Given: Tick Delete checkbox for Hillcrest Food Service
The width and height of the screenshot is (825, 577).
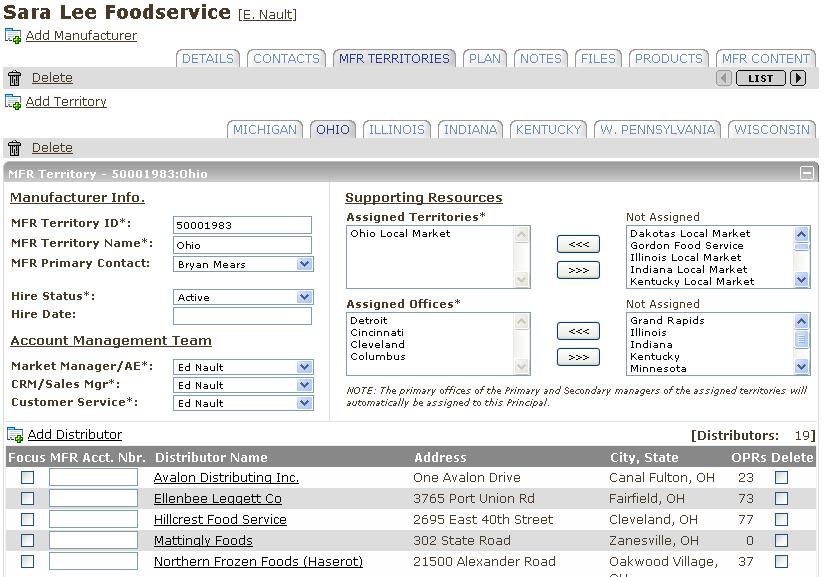Looking at the screenshot, I should click(x=781, y=520).
